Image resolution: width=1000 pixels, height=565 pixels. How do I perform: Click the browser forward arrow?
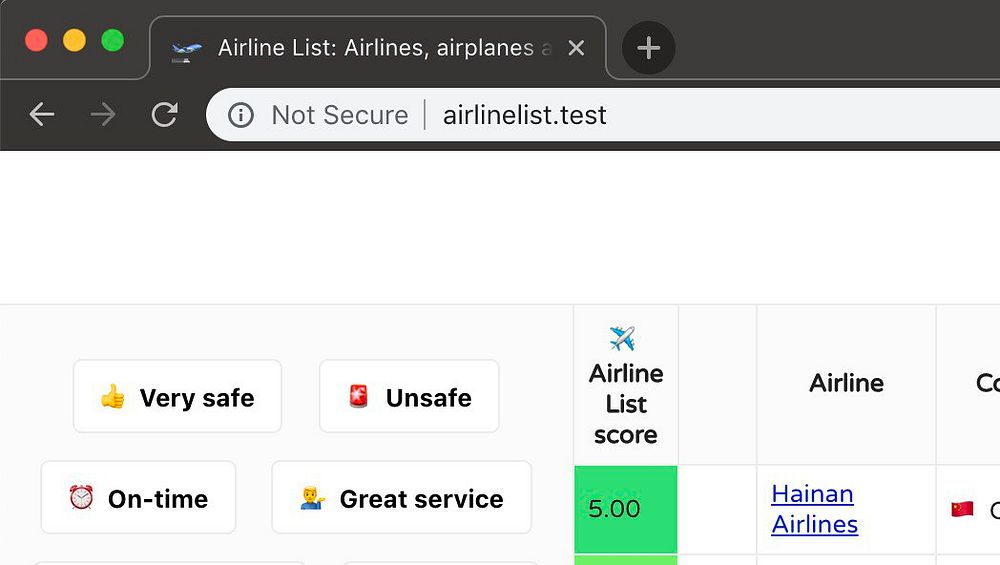coord(103,115)
